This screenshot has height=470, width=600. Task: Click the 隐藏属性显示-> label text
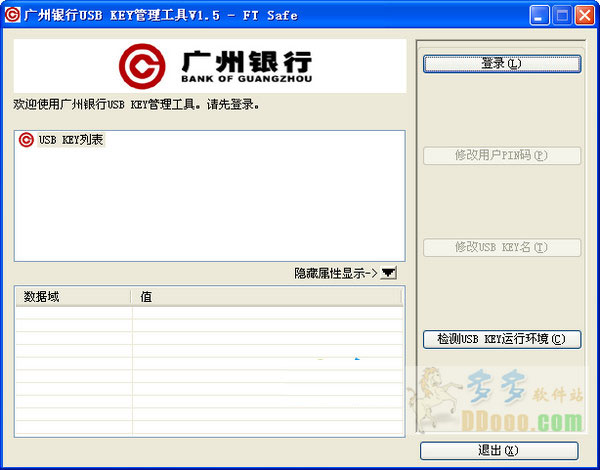click(x=336, y=273)
